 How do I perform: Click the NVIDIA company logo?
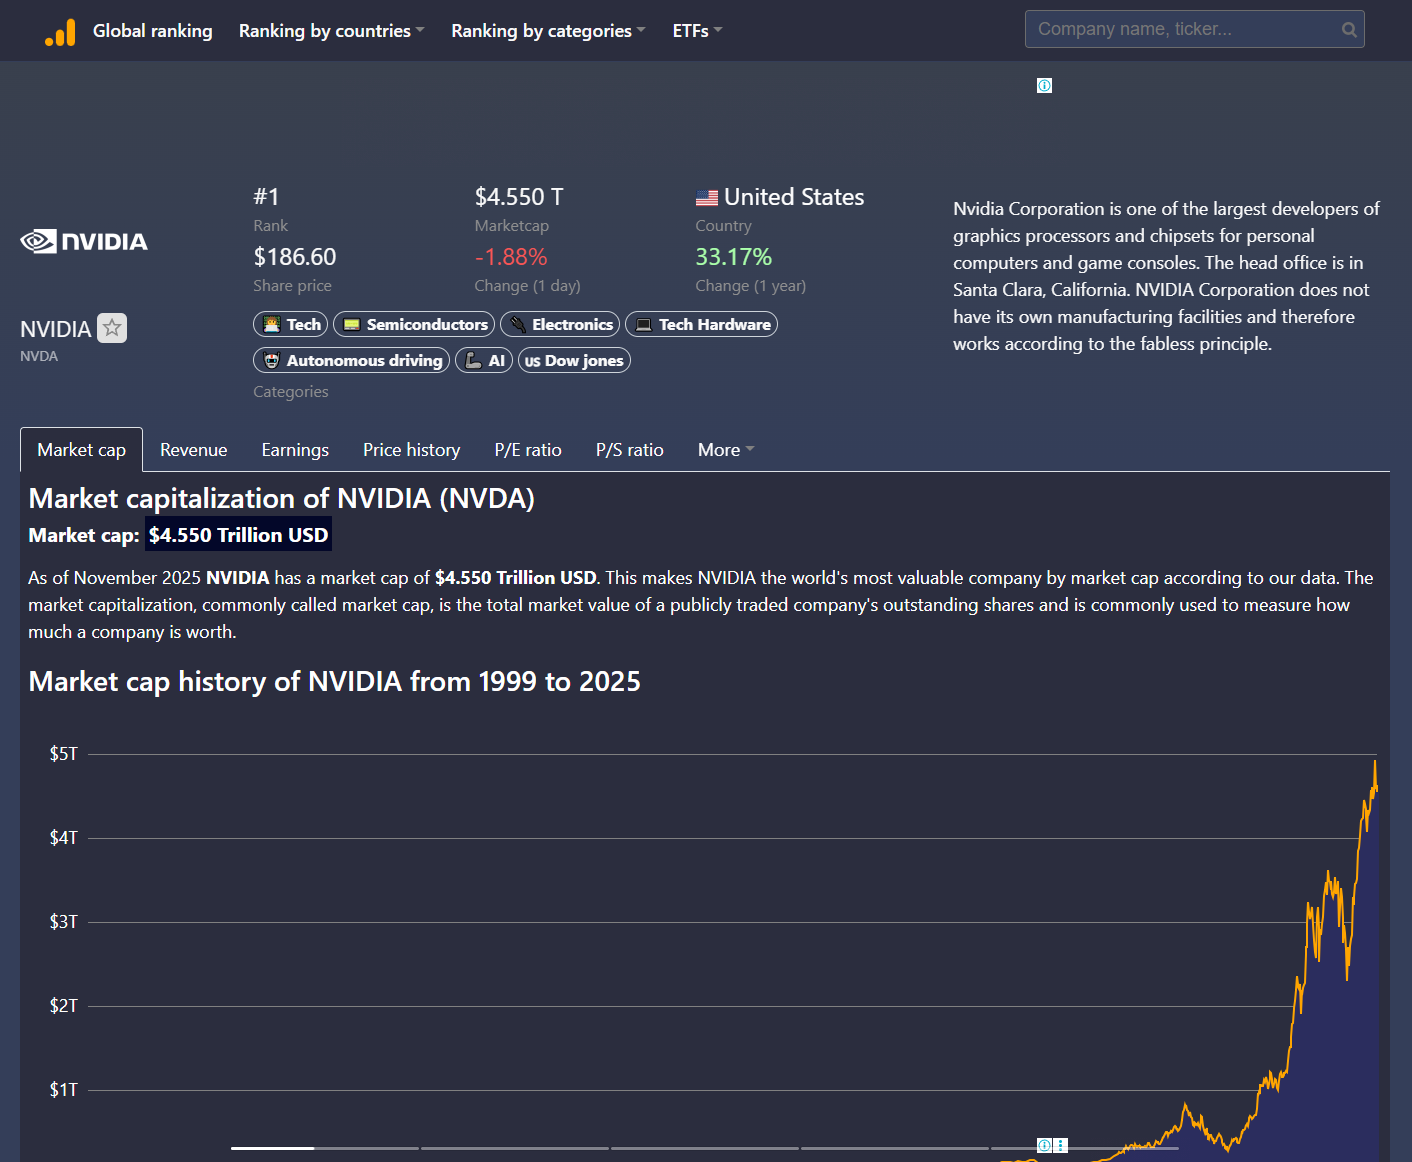tap(84, 242)
